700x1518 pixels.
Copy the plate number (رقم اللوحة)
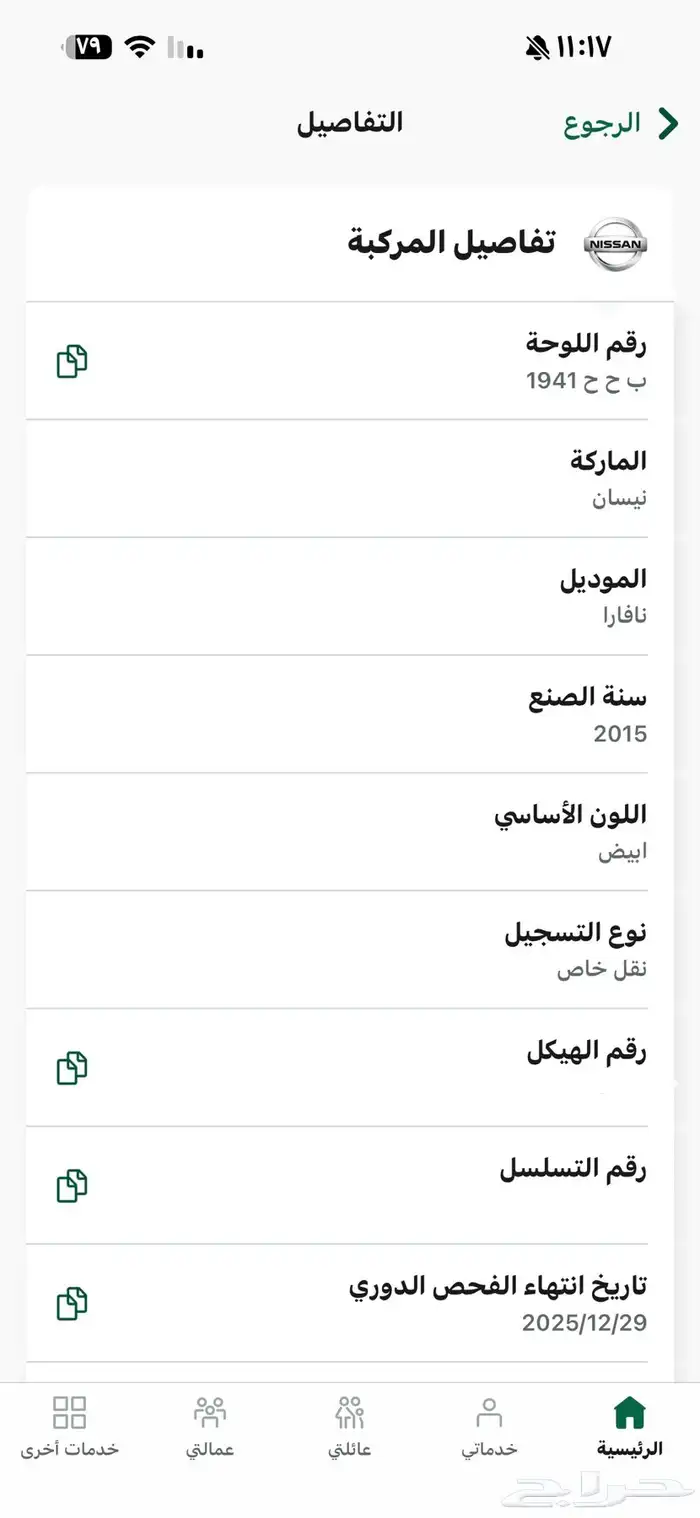(x=72, y=361)
